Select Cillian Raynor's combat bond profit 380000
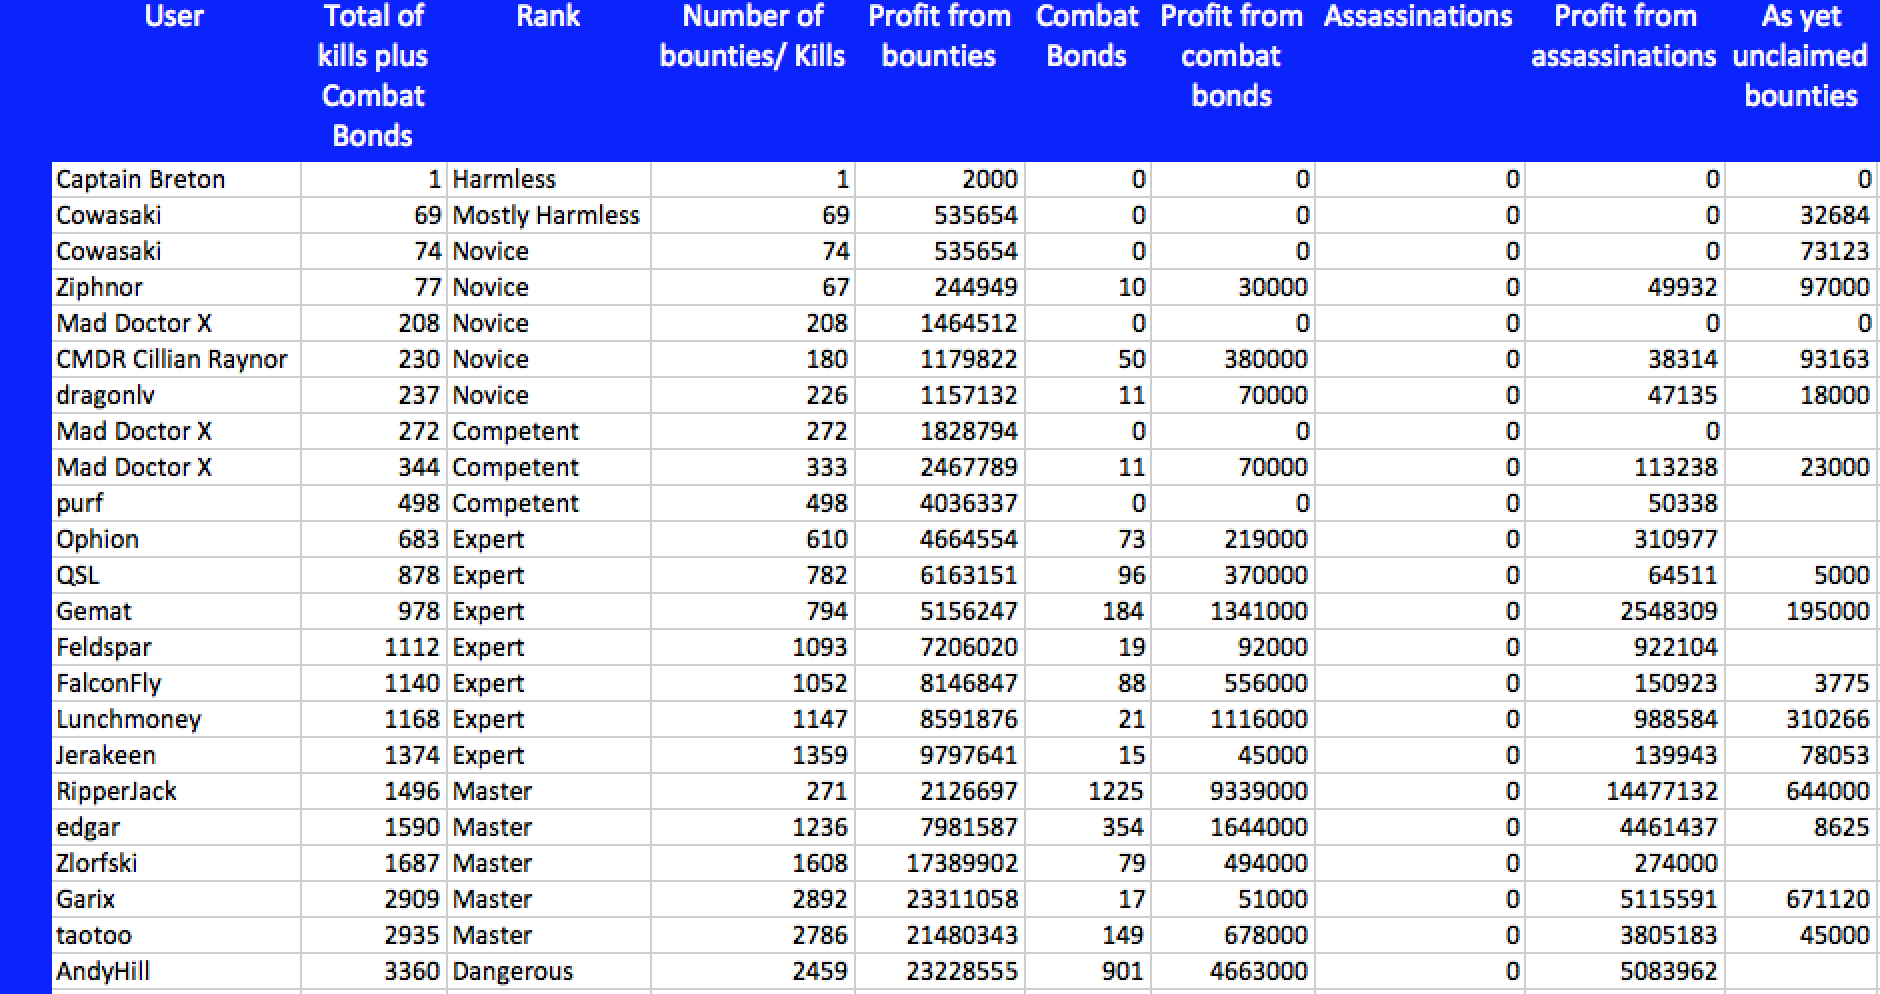Viewport: 1880px width, 994px height. point(1233,359)
